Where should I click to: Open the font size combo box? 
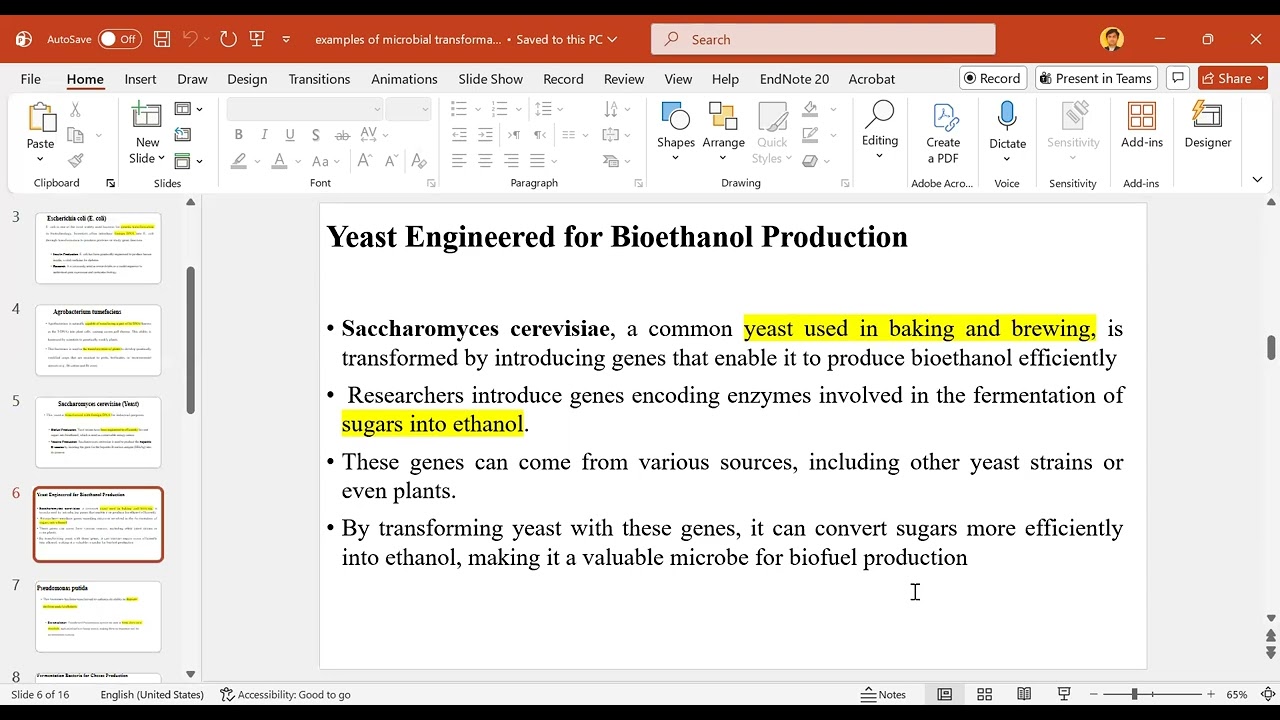408,109
